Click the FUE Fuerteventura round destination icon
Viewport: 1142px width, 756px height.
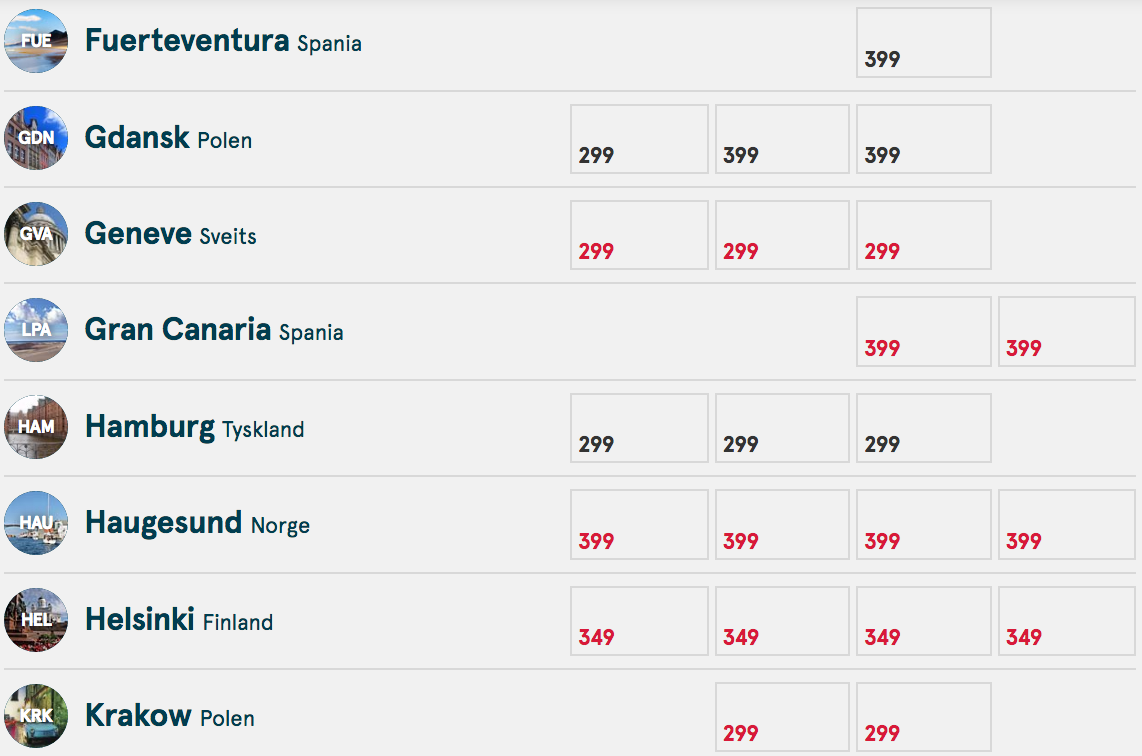click(x=36, y=41)
